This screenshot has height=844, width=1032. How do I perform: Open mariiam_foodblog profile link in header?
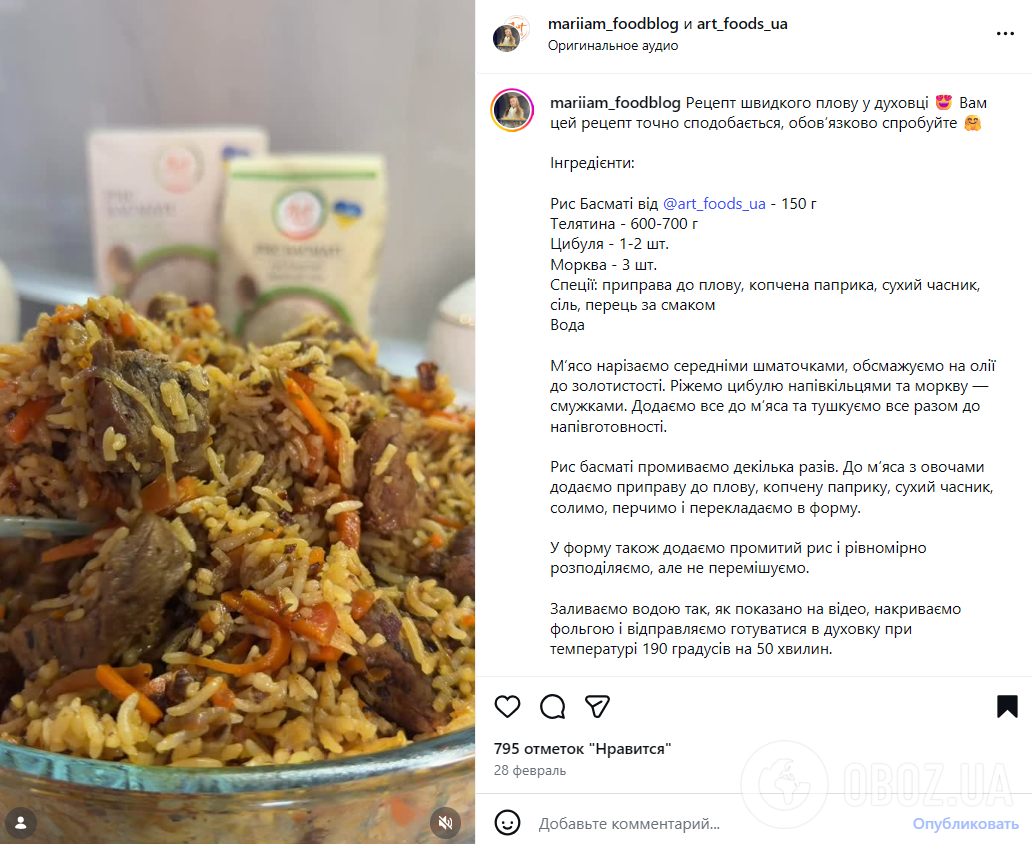click(x=613, y=24)
